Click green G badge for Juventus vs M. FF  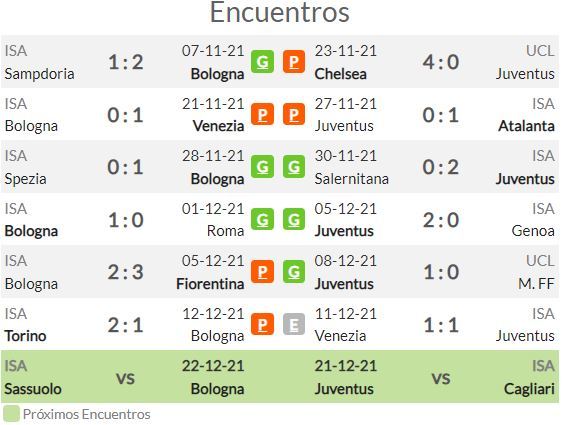pyautogui.click(x=294, y=272)
